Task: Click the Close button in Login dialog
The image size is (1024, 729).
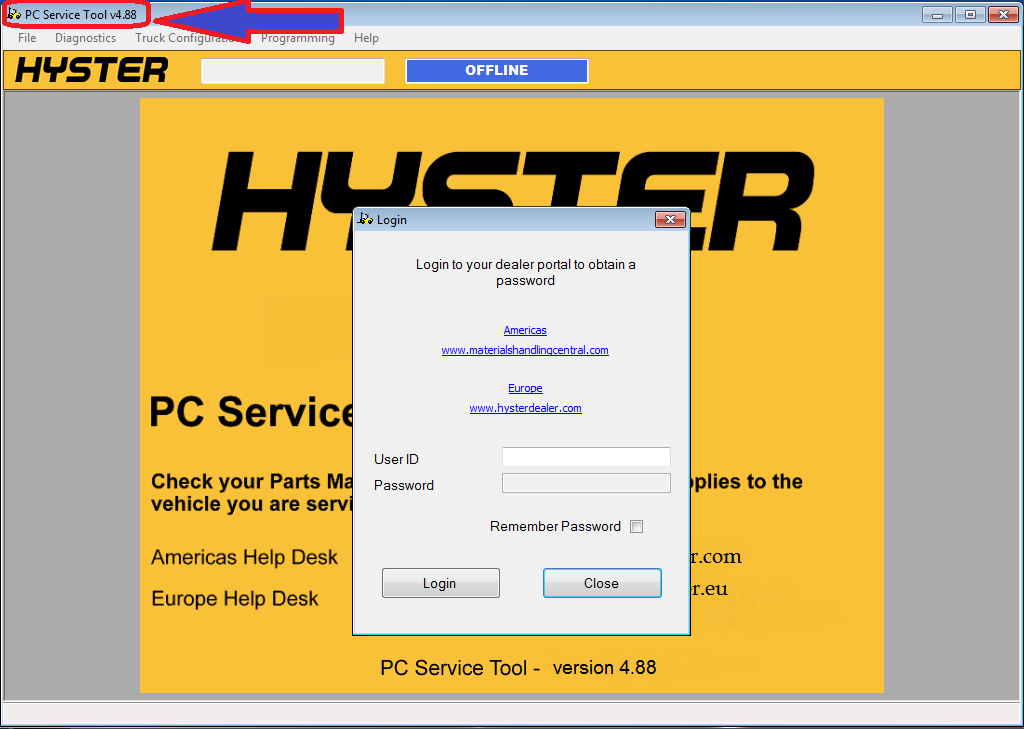Action: point(602,583)
